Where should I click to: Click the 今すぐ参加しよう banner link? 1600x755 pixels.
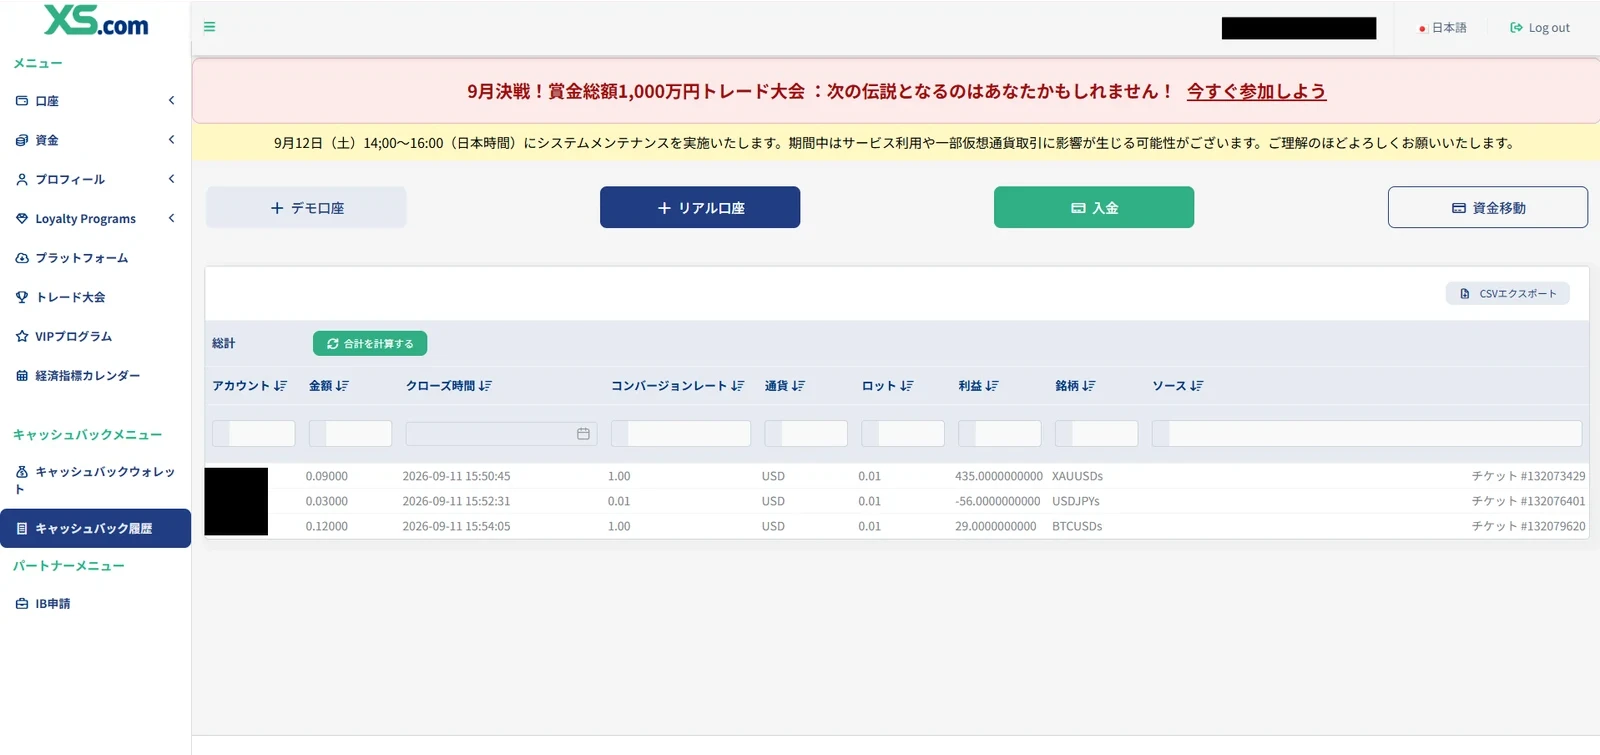[1256, 91]
